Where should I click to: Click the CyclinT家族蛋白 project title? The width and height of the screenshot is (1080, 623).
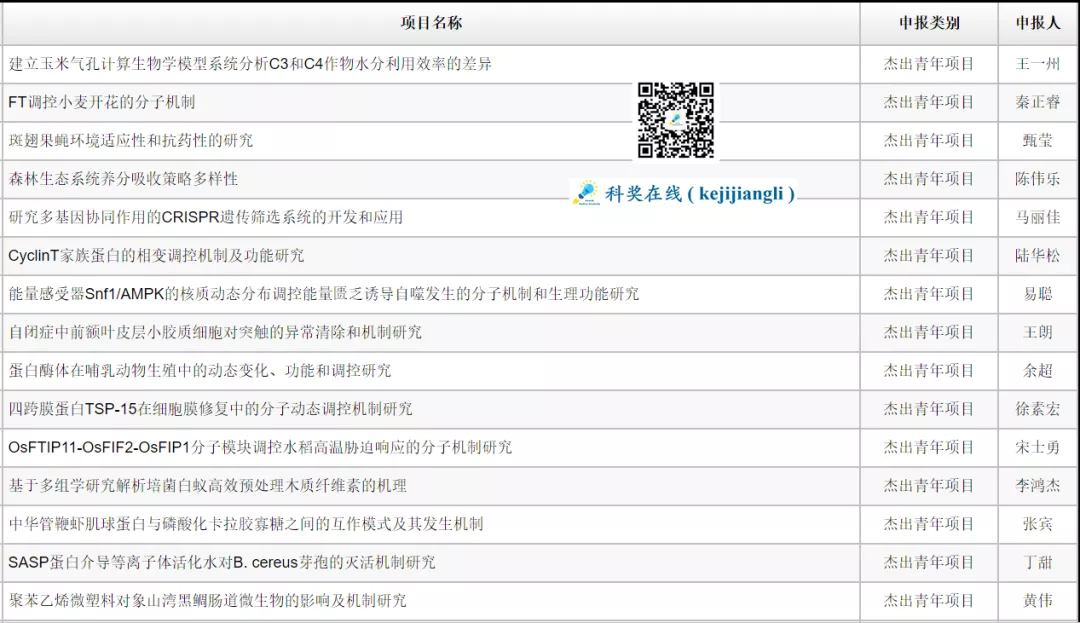[x=156, y=256]
